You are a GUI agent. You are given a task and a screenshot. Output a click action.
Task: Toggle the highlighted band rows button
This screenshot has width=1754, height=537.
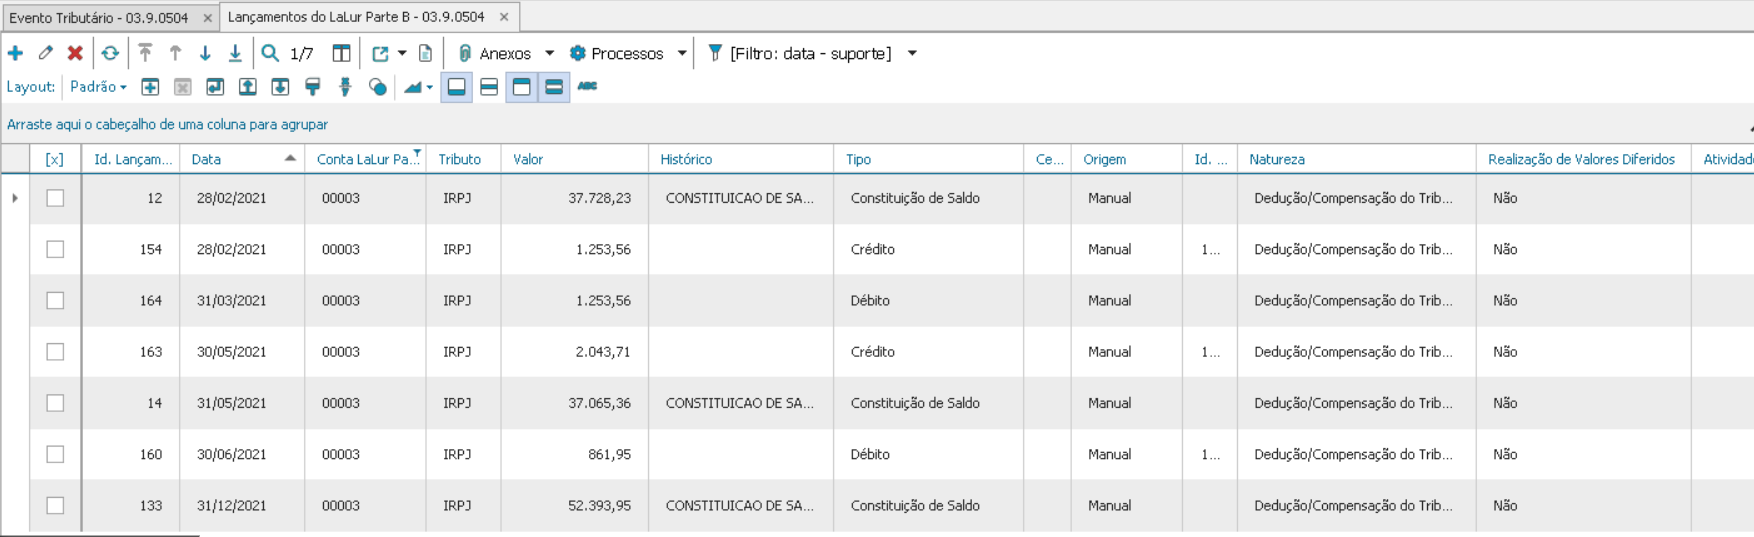pos(553,87)
